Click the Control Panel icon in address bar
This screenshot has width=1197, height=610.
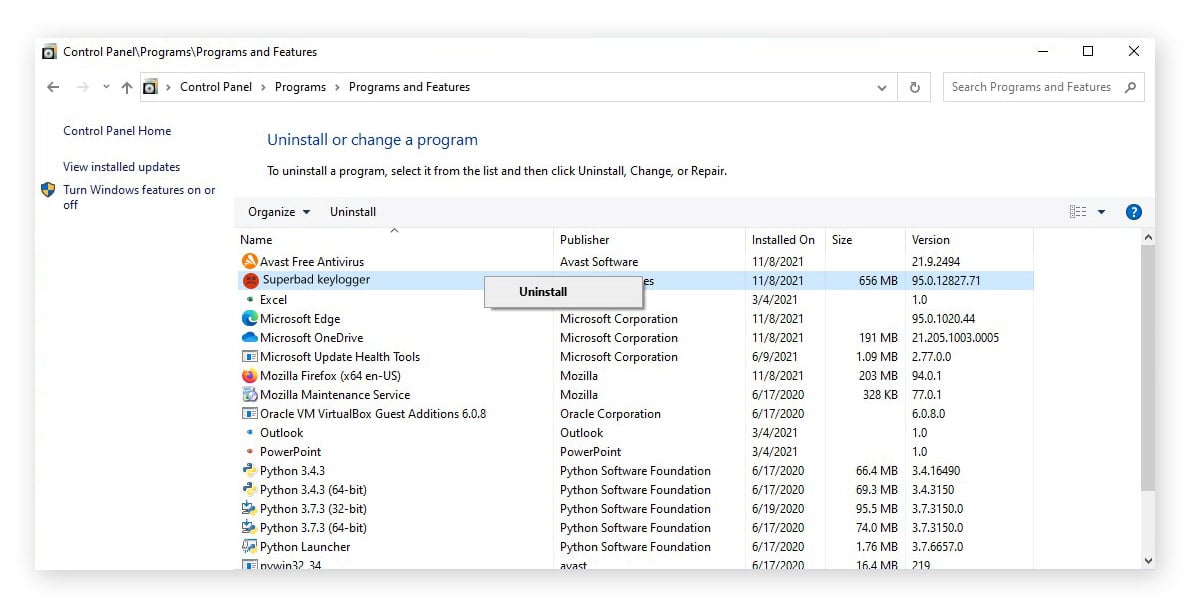151,87
